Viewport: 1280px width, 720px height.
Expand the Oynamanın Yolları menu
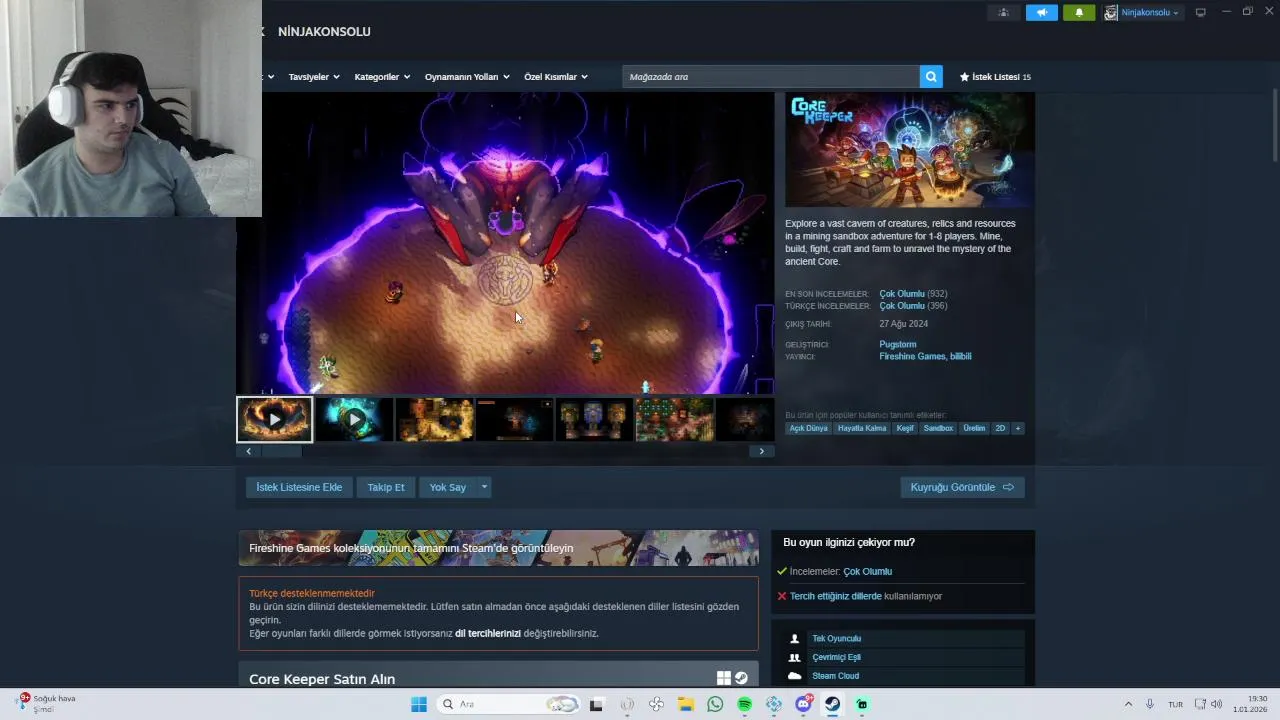pos(467,77)
